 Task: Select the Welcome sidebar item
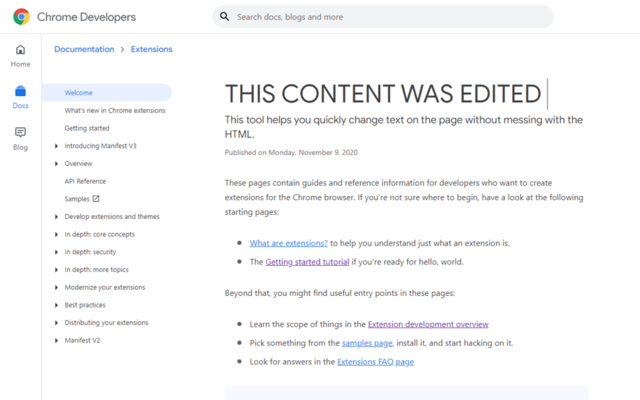106,93
